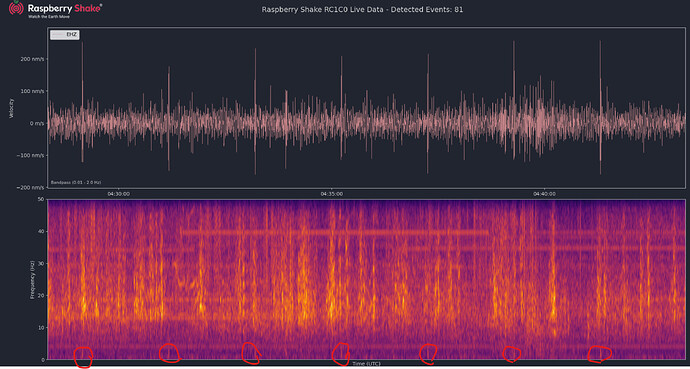Click the '50' frequency tick label

(x=42, y=199)
